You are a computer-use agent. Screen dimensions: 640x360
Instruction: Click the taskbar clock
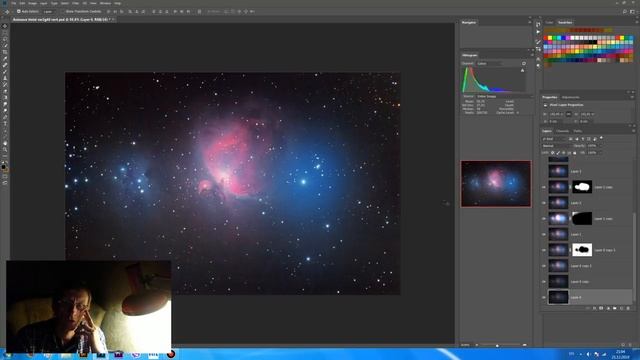click(620, 354)
